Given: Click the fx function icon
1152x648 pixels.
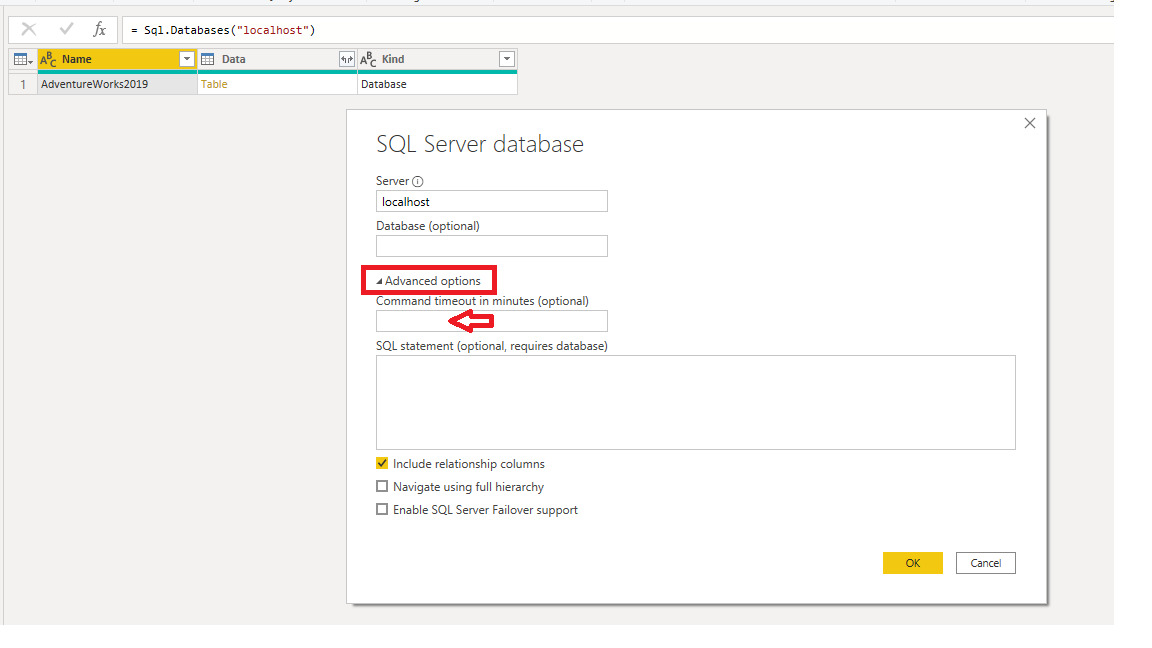Looking at the screenshot, I should coord(99,29).
